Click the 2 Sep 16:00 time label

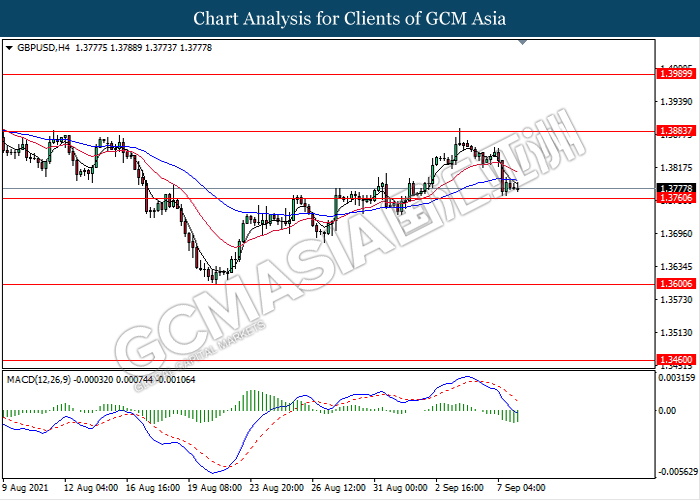459,488
